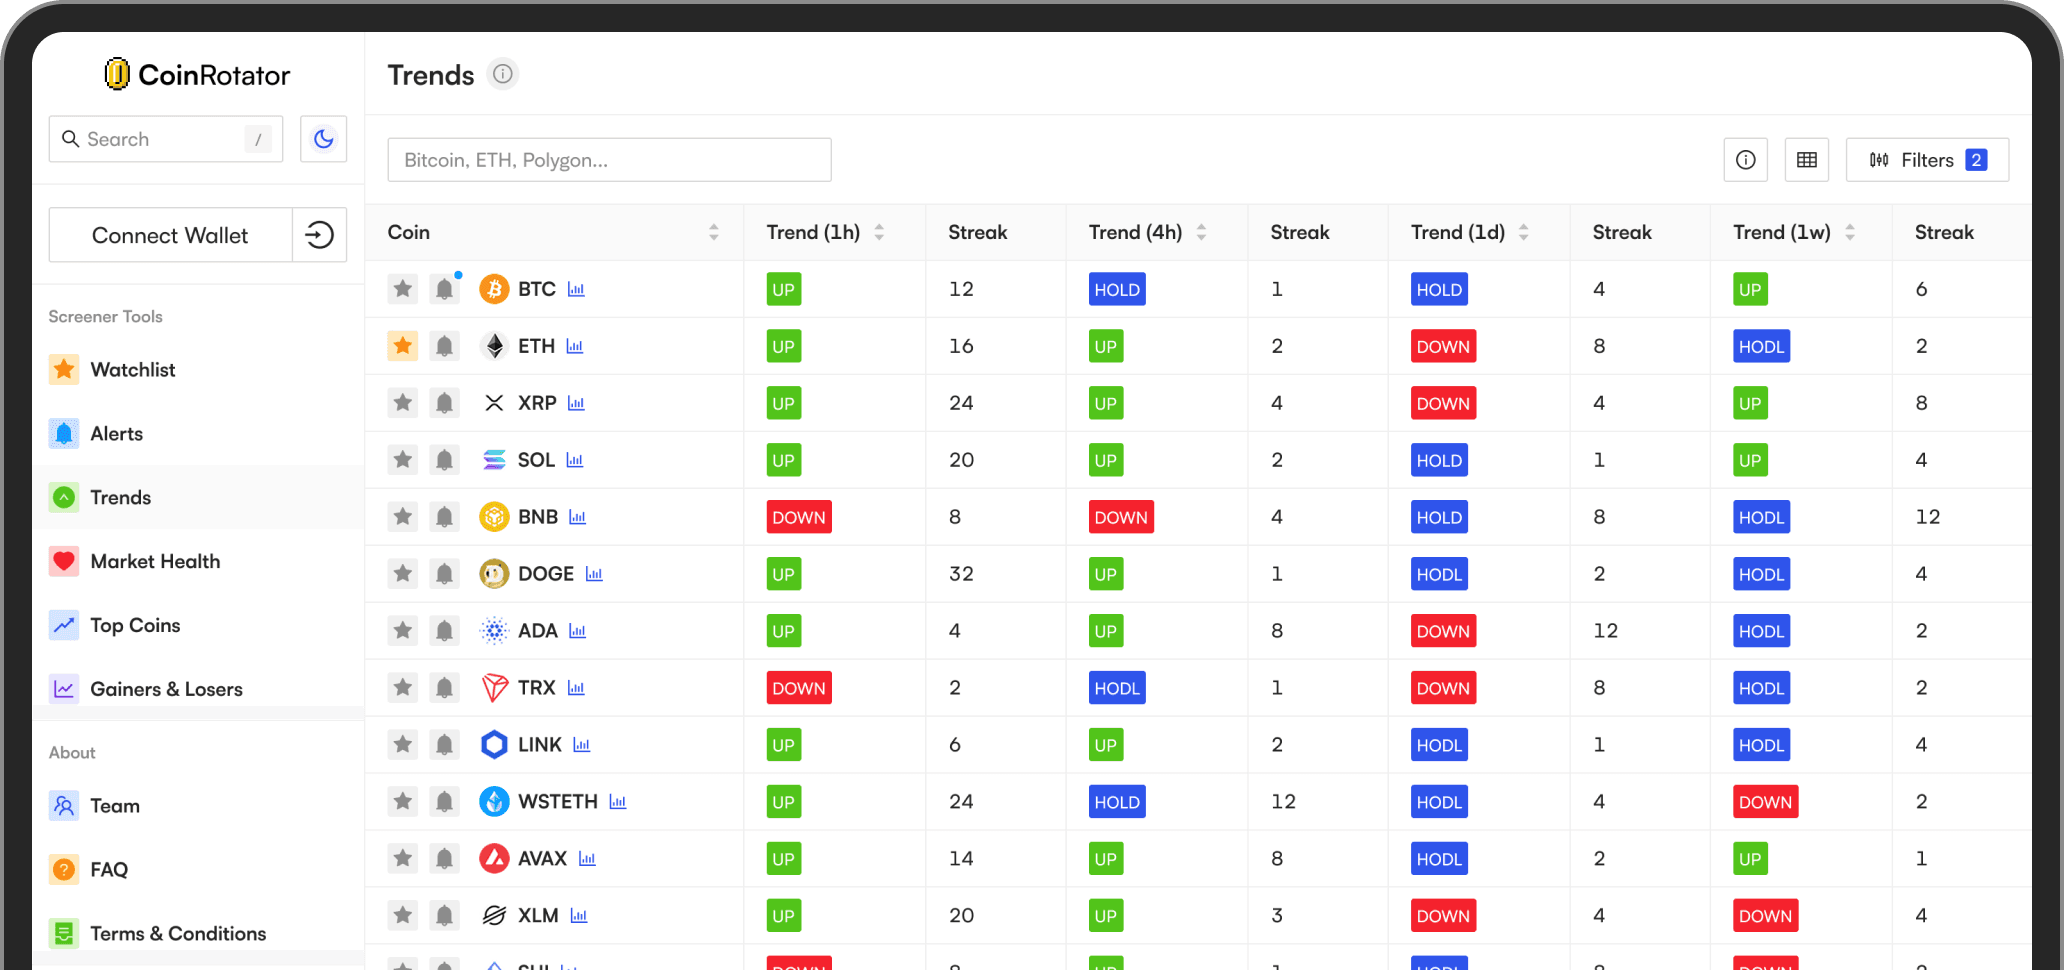Image resolution: width=2064 pixels, height=970 pixels.
Task: Star BTC for the watchlist
Action: pyautogui.click(x=403, y=289)
